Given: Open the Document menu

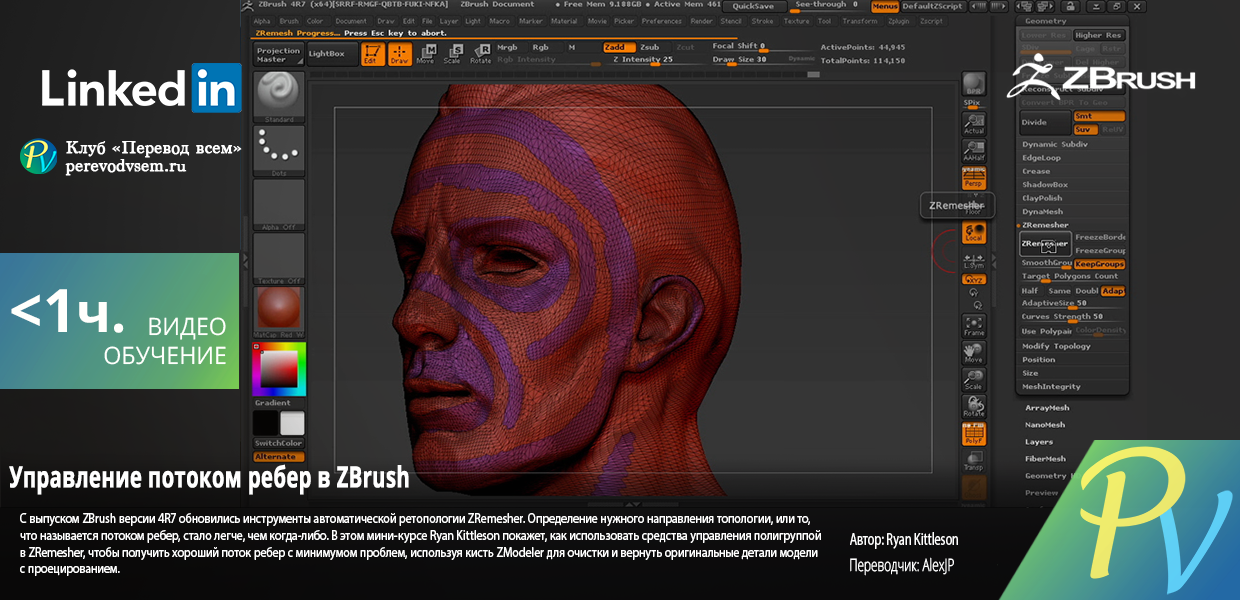Looking at the screenshot, I should [351, 21].
